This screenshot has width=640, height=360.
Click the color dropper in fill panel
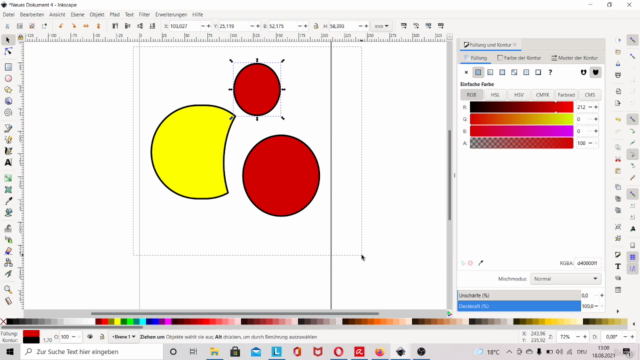coord(481,263)
